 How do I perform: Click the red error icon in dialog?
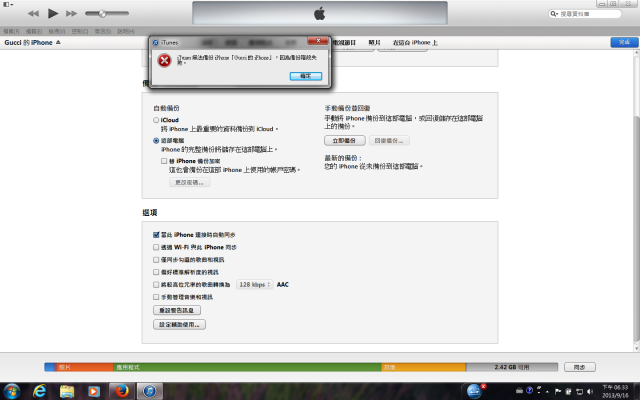[164, 60]
